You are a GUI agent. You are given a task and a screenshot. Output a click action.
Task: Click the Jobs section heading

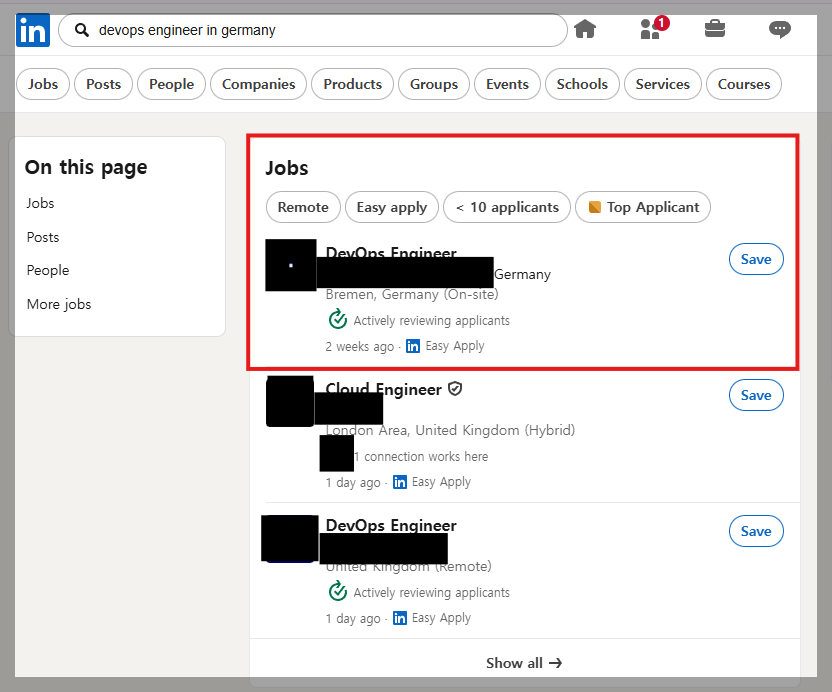pyautogui.click(x=287, y=168)
